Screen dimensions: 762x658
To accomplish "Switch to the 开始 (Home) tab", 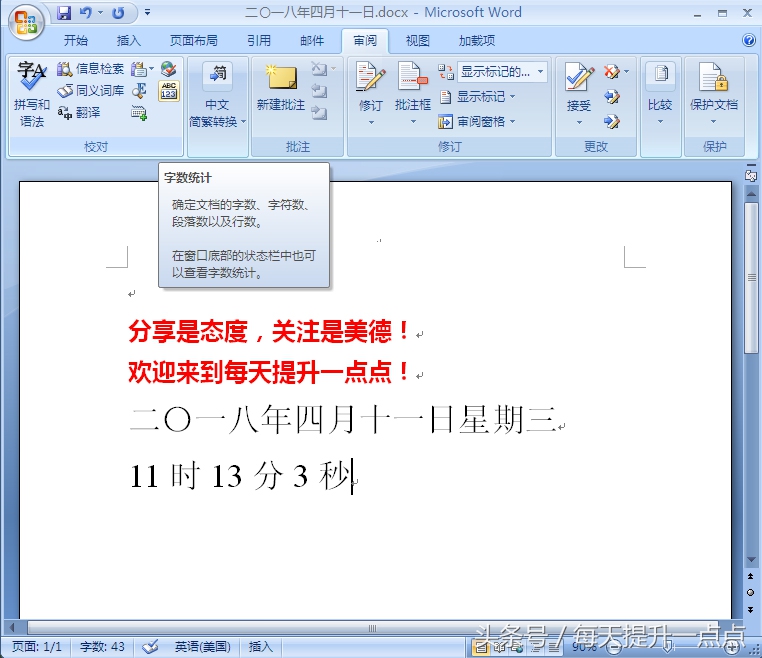I will pyautogui.click(x=76, y=41).
